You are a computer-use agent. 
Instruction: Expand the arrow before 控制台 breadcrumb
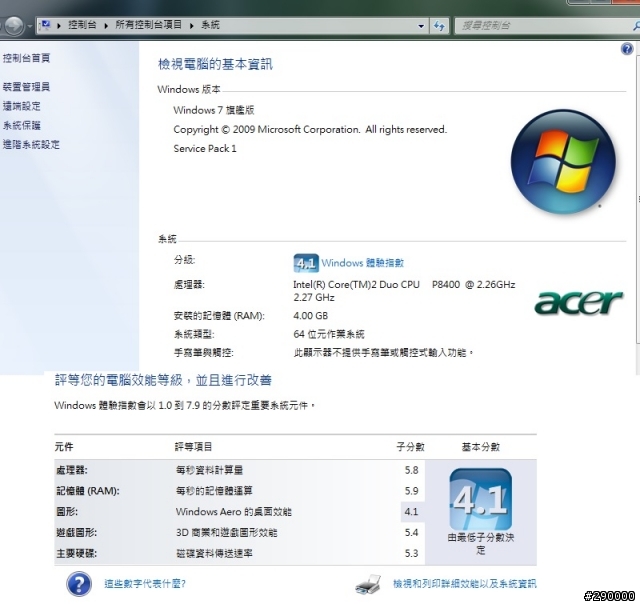coord(59,26)
